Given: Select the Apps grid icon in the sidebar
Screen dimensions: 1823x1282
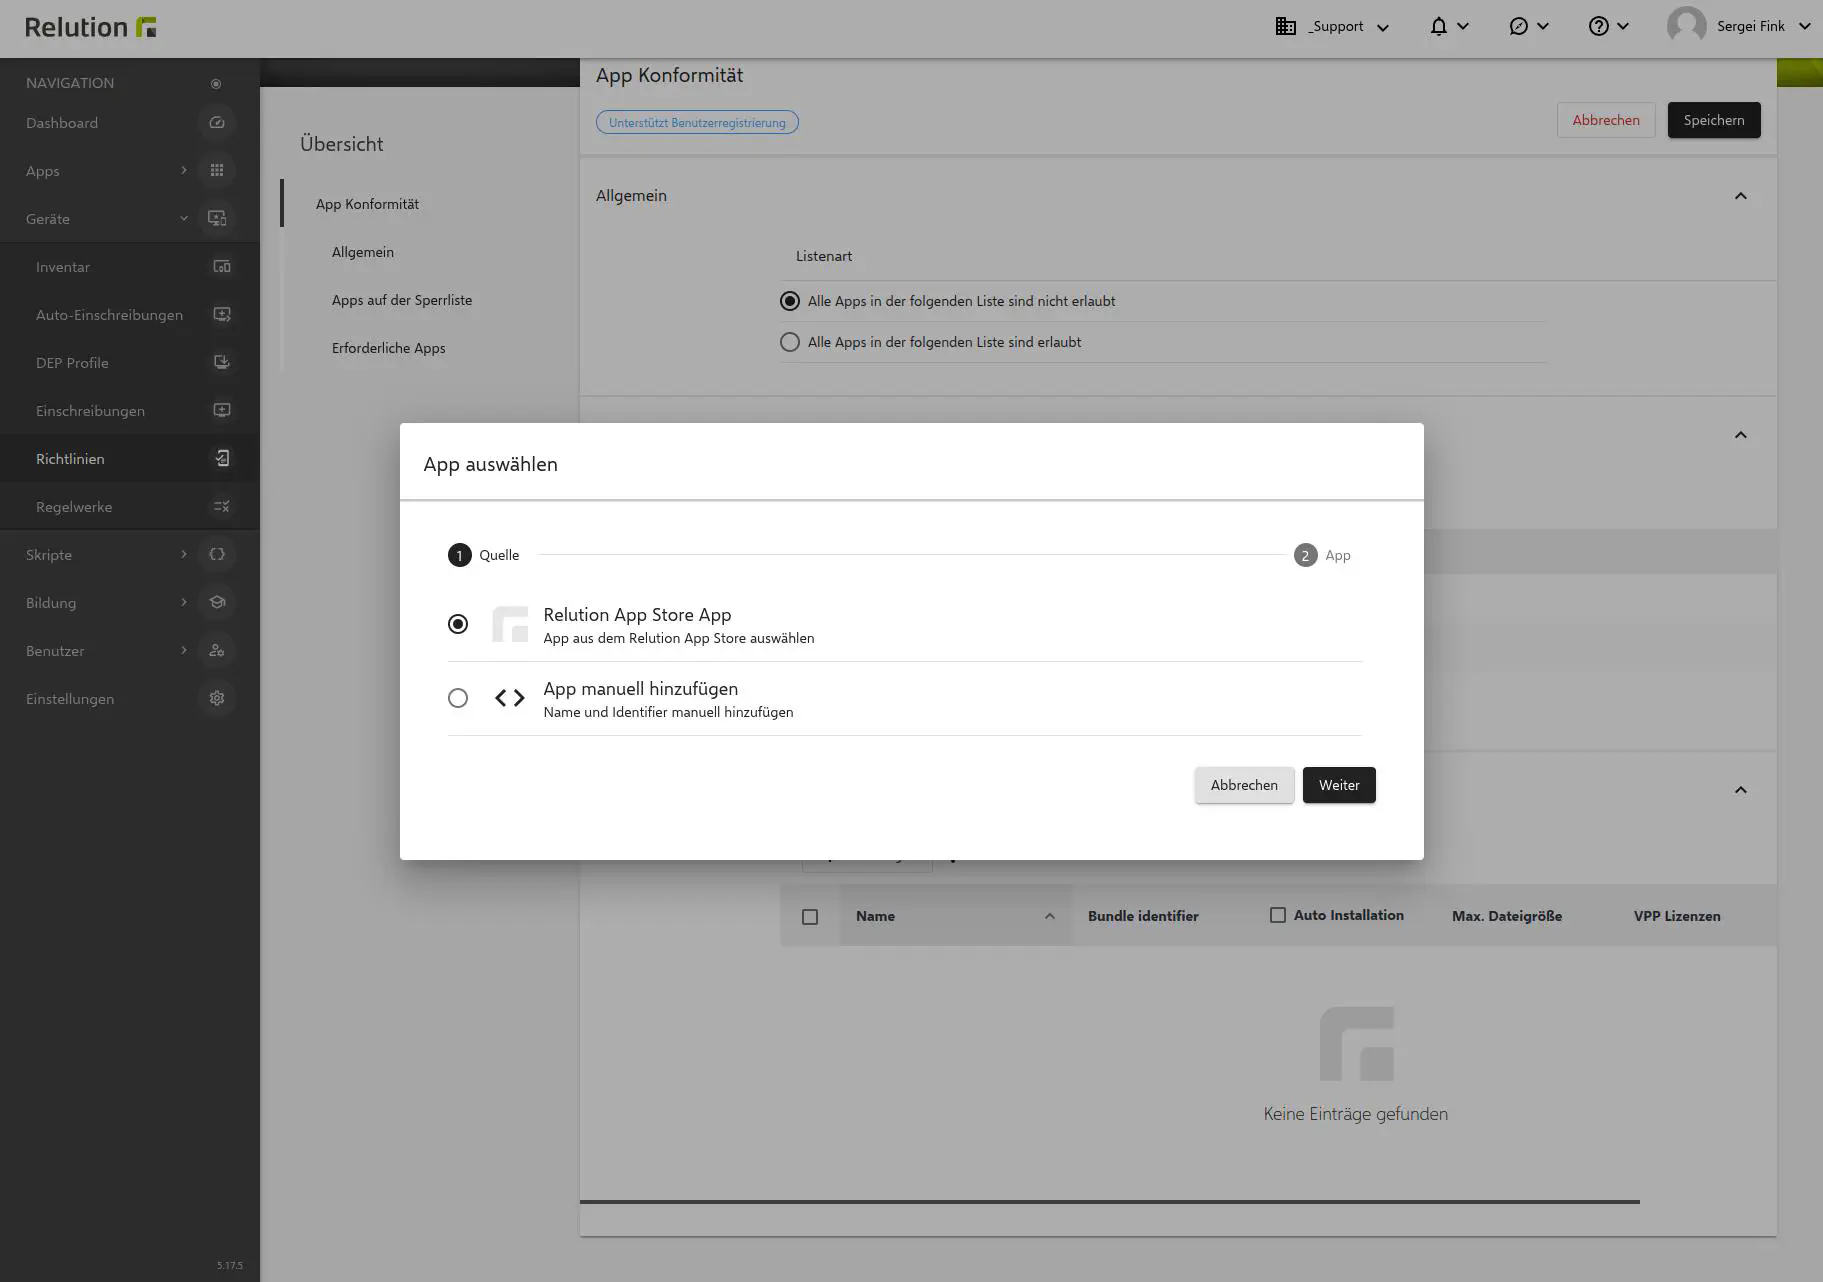Looking at the screenshot, I should tap(217, 170).
